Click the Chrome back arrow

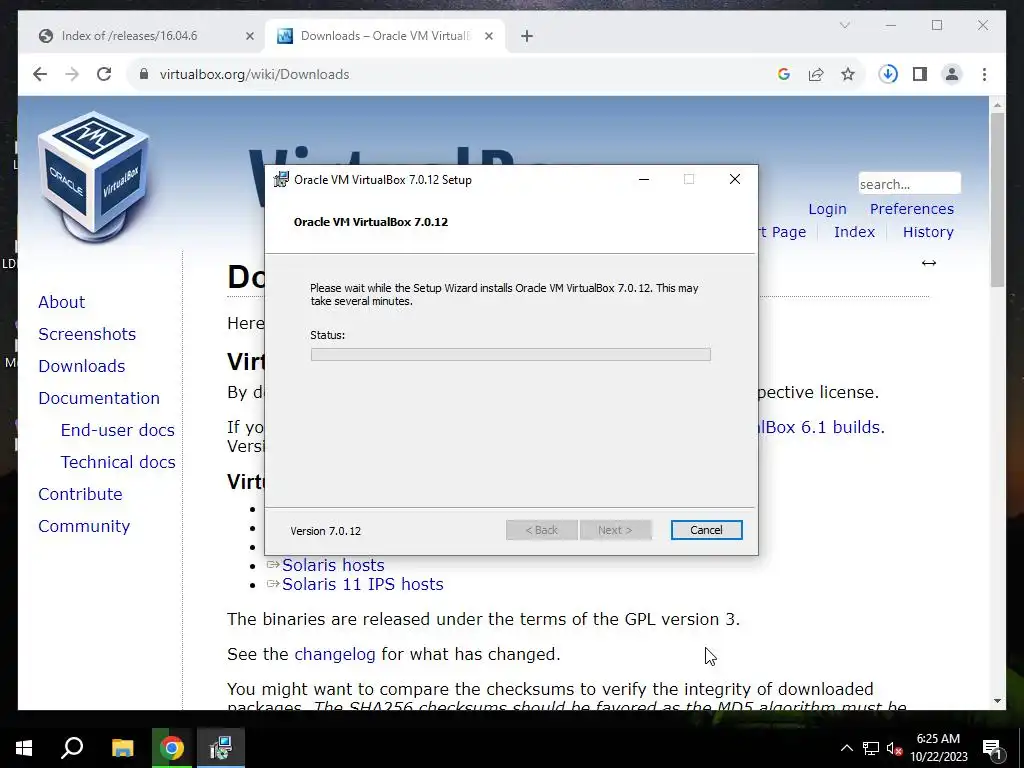coord(40,74)
